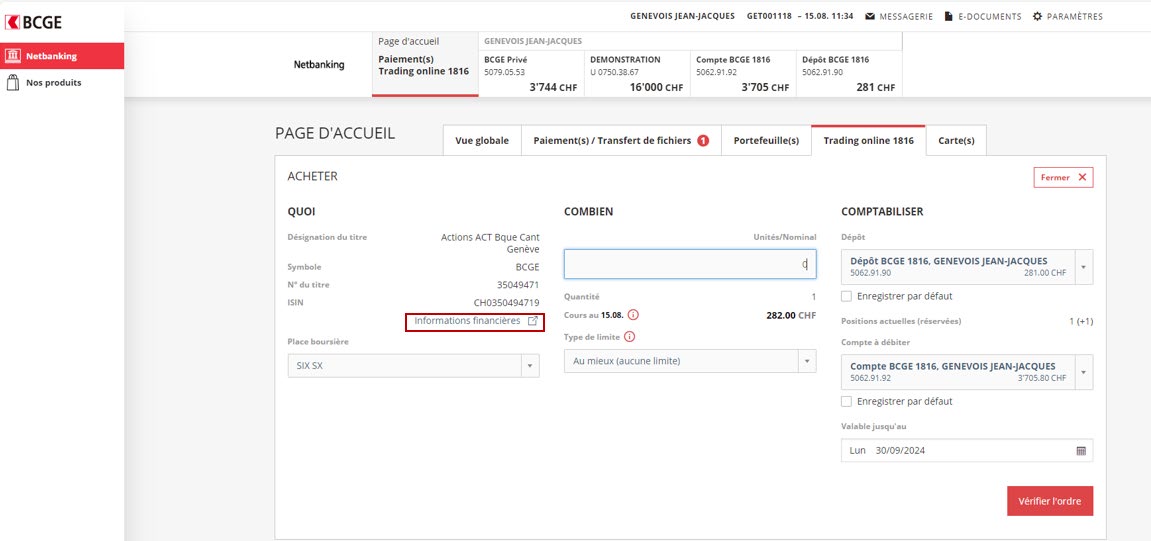Click user name GENEVOIS JEAN-JACQUES in top bar
Viewport: 1151px width, 541px height.
(682, 16)
